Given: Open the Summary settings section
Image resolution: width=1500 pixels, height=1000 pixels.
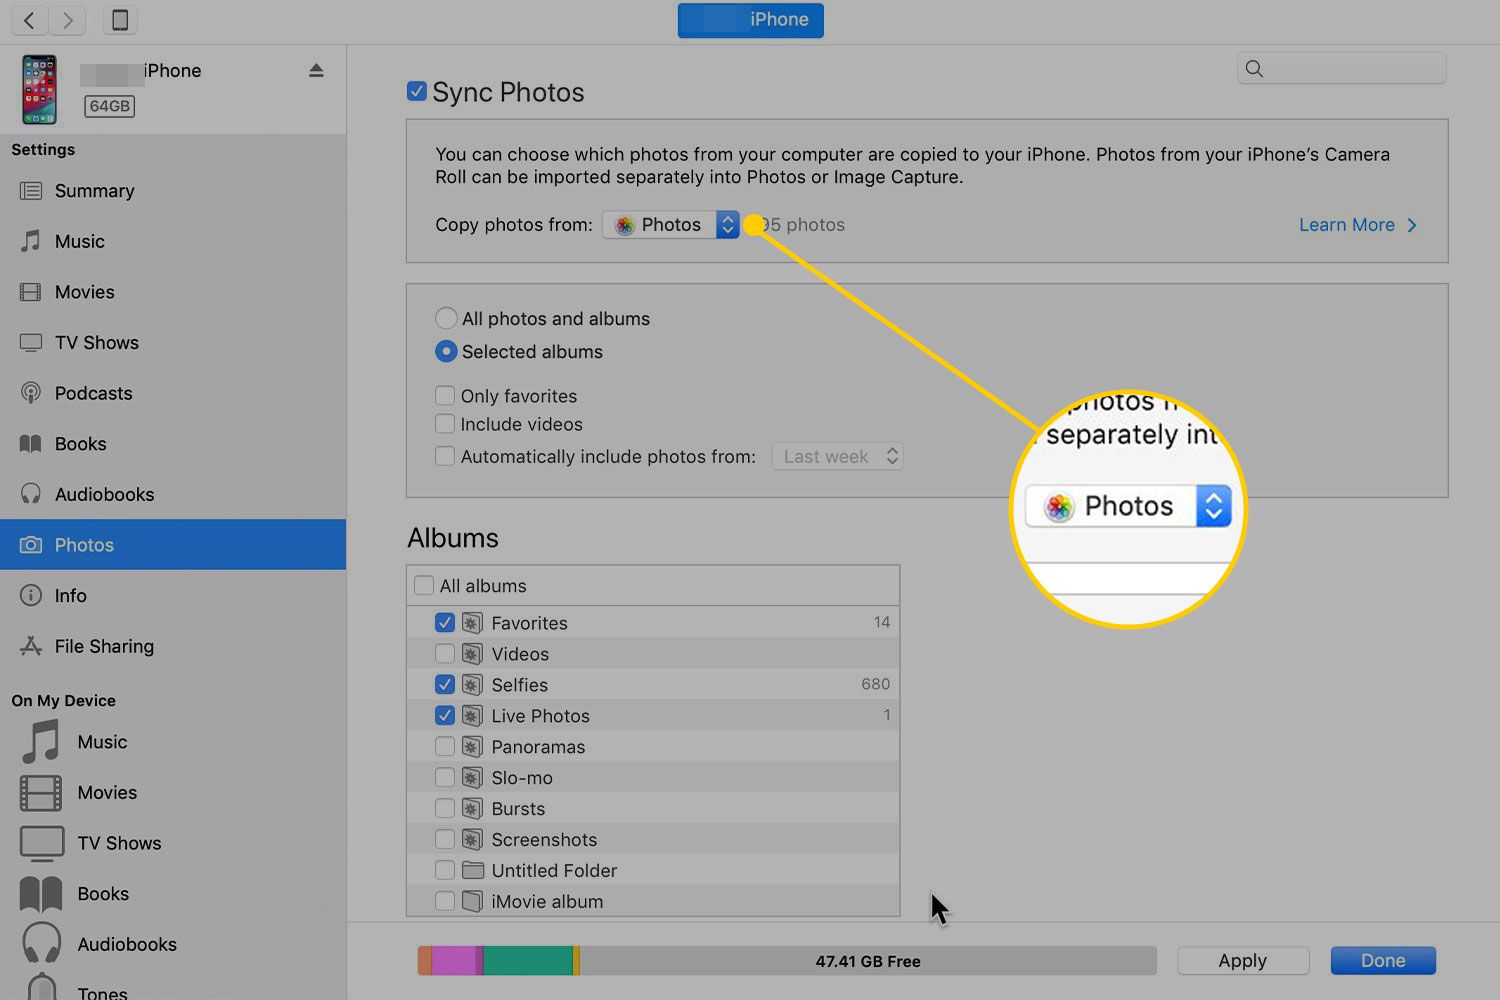Looking at the screenshot, I should 173,191.
